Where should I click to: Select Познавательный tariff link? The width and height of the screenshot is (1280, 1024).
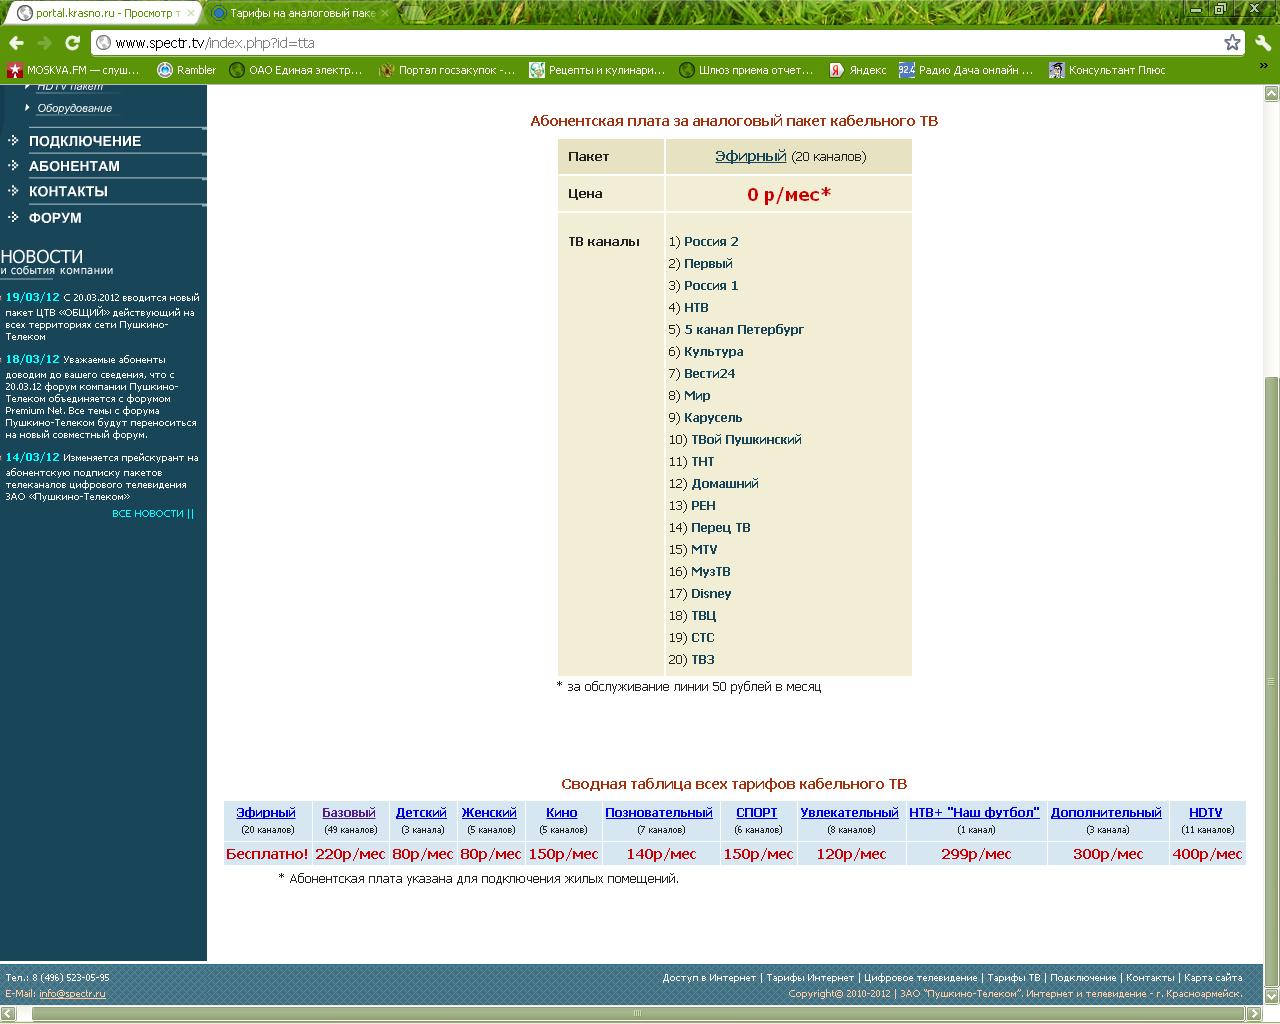coord(659,813)
